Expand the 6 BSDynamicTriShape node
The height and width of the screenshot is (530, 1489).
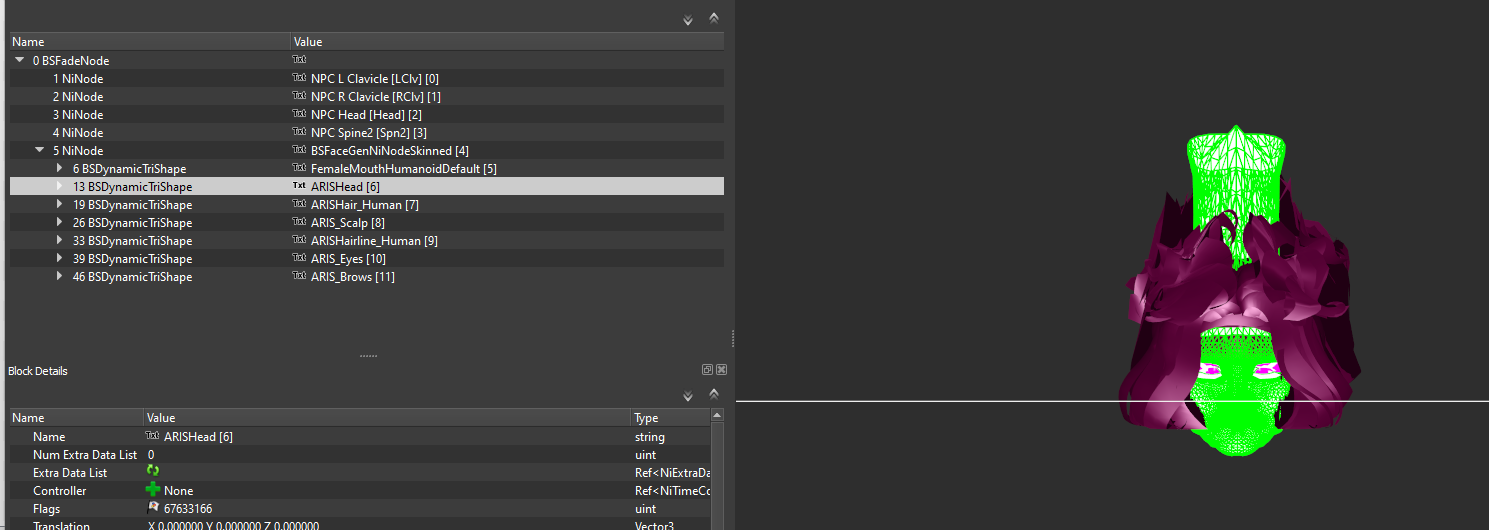(x=60, y=168)
